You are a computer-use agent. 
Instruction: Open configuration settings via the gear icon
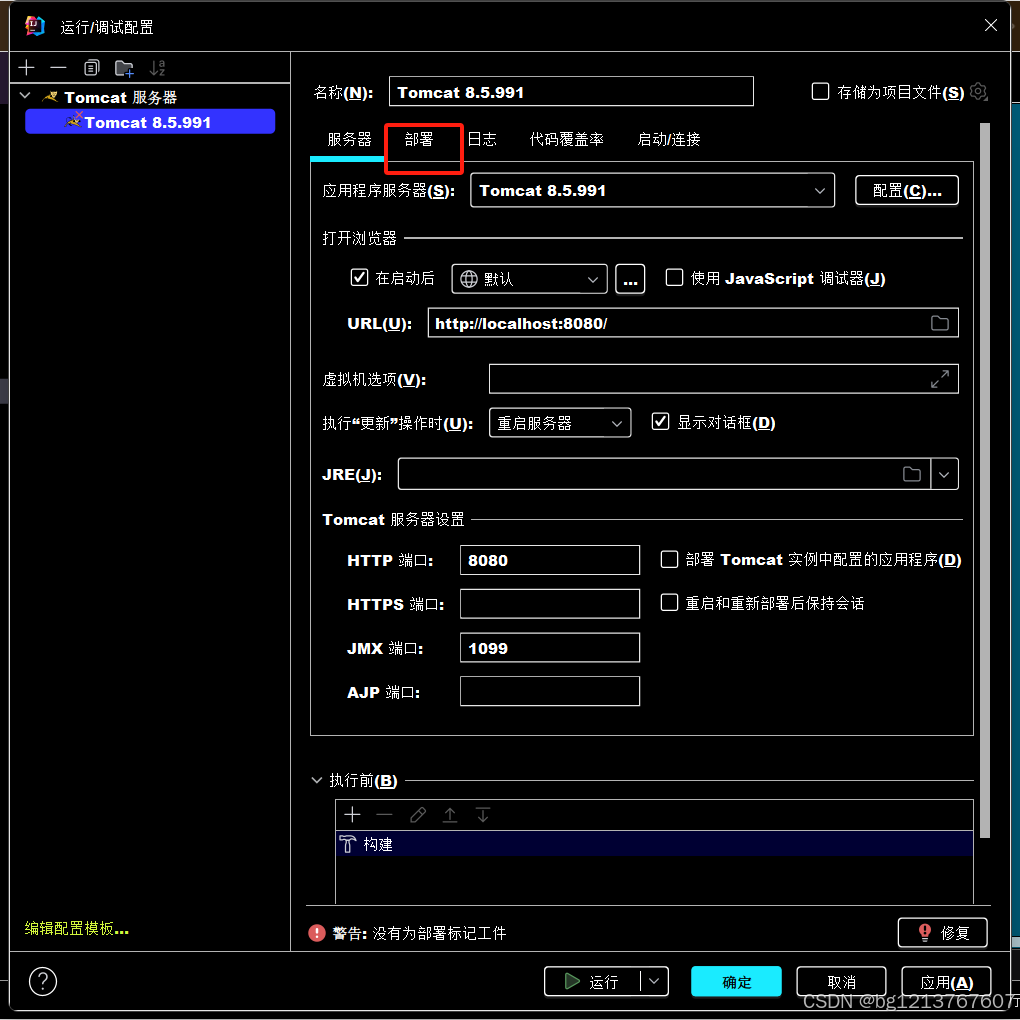978,91
